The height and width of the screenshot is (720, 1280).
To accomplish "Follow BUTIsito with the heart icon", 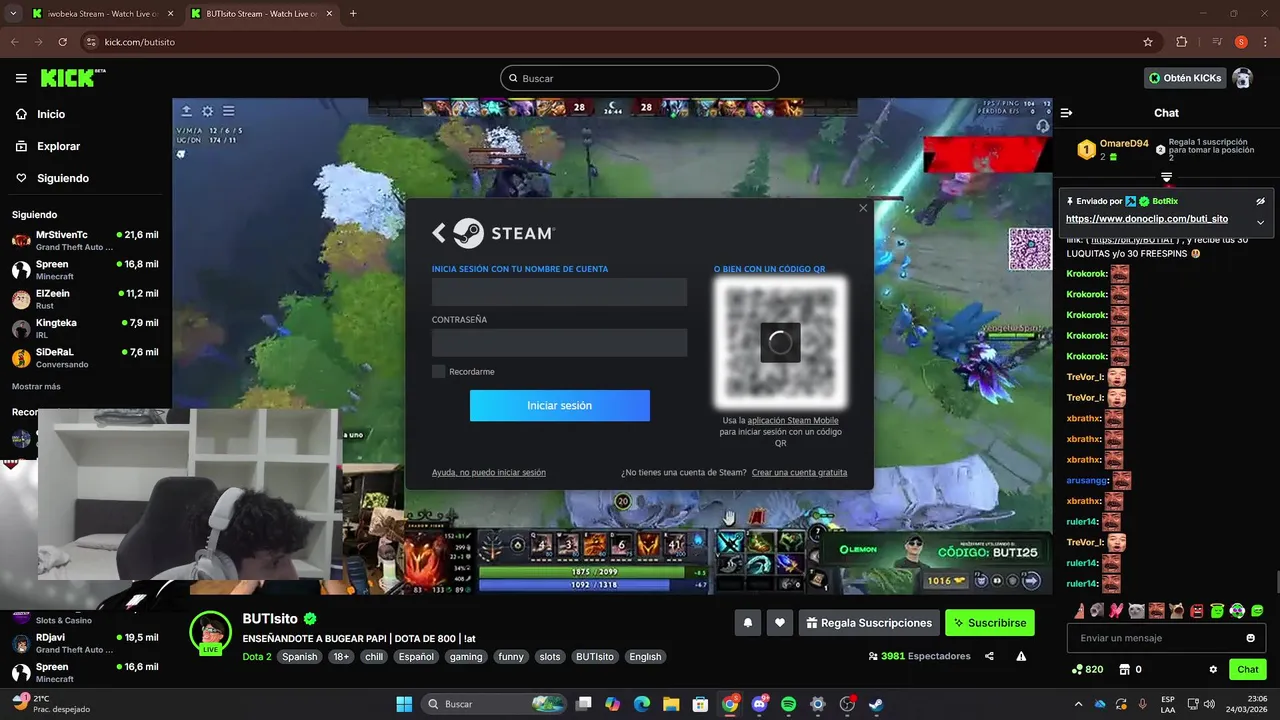I will pos(780,623).
